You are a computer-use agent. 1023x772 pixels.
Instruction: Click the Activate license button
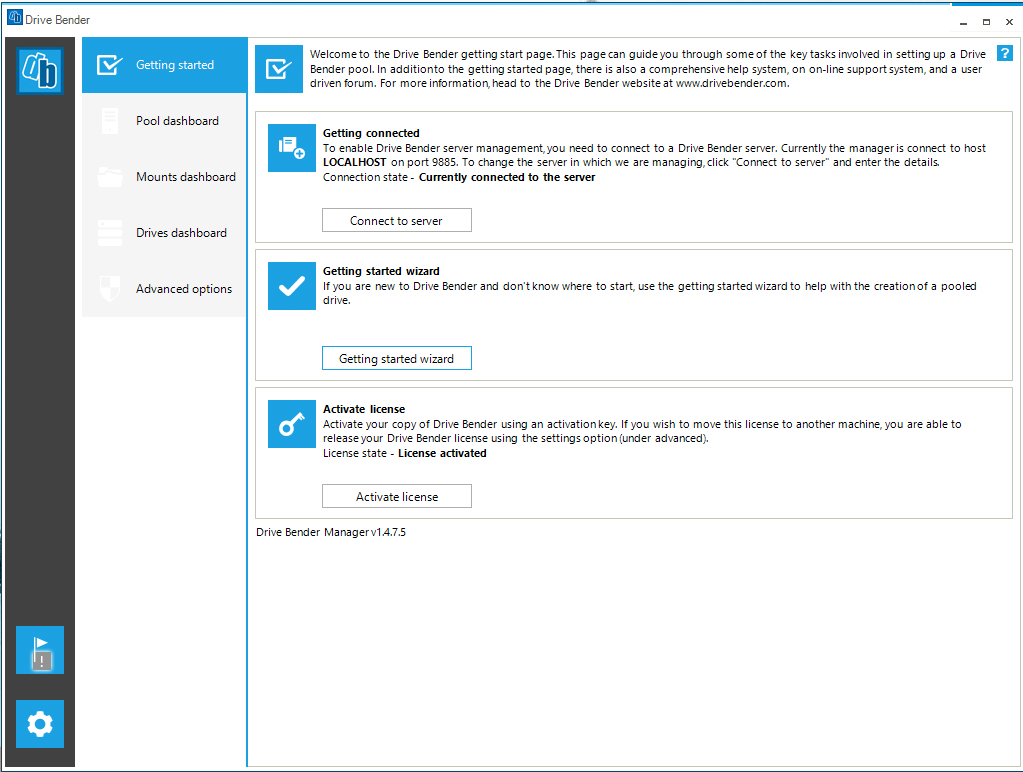pyautogui.click(x=397, y=497)
